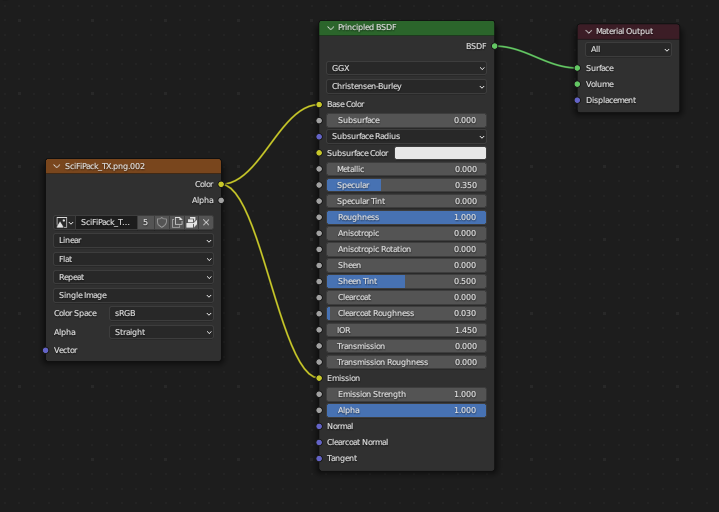This screenshot has height=512, width=719.
Task: Open the Color Space sRGB dropdown
Action: tap(160, 313)
